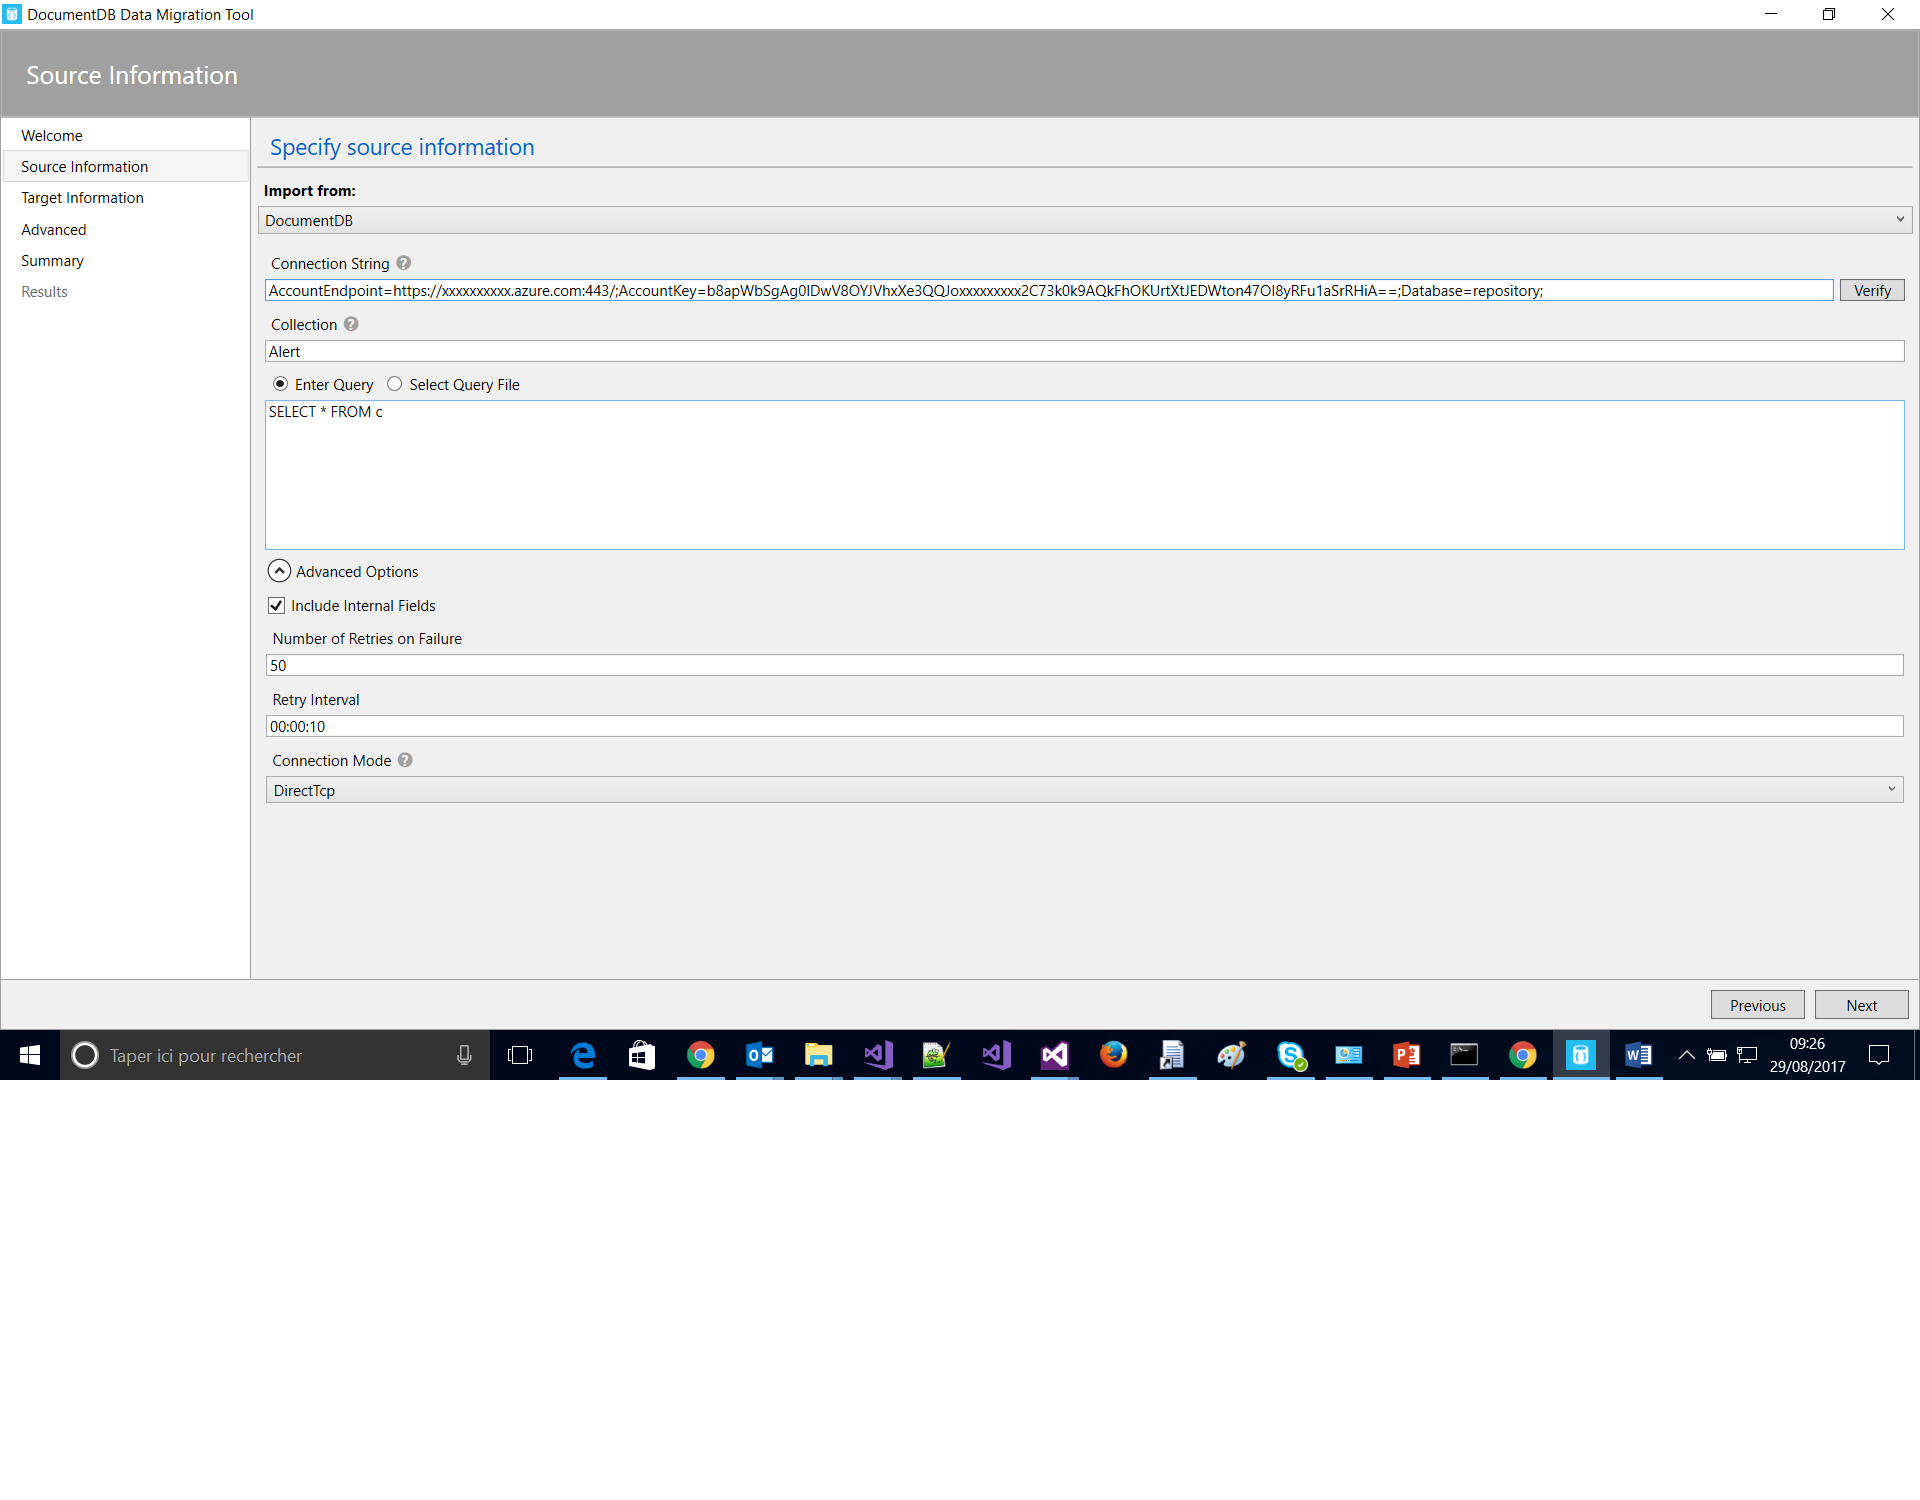1920x1500 pixels.
Task: Open Microsoft Edge from the taskbar
Action: point(583,1055)
